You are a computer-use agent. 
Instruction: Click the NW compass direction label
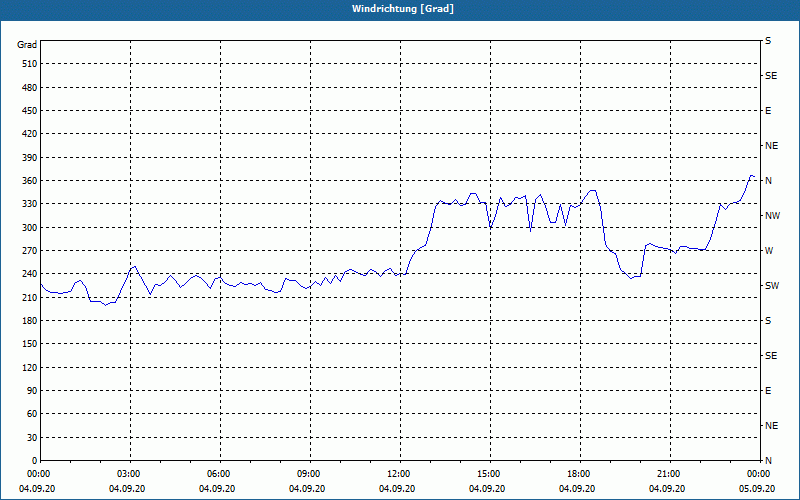pos(772,216)
